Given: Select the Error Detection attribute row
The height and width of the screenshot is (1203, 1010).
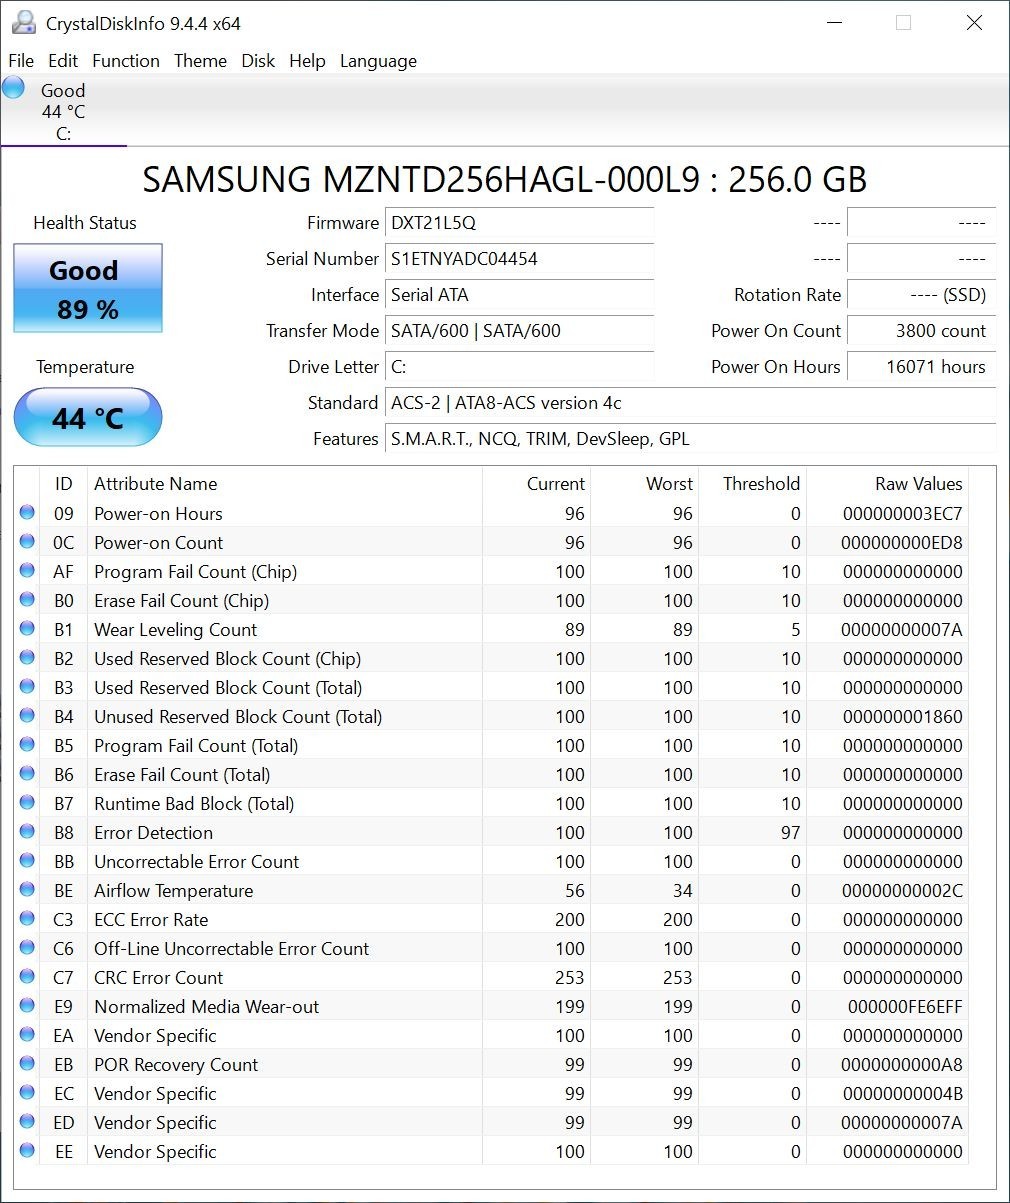Looking at the screenshot, I should (x=491, y=832).
